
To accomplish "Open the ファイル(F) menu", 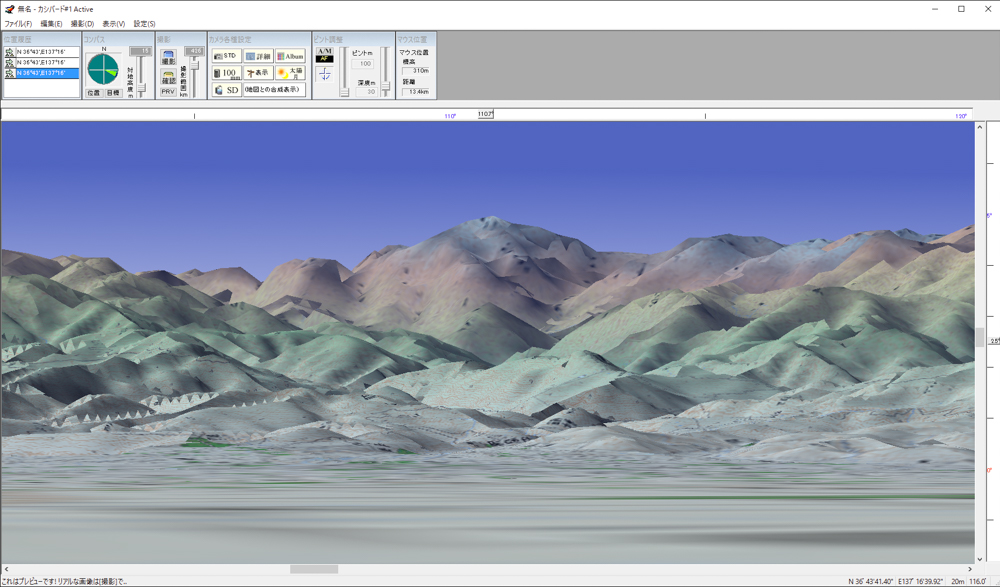I will tap(18, 24).
